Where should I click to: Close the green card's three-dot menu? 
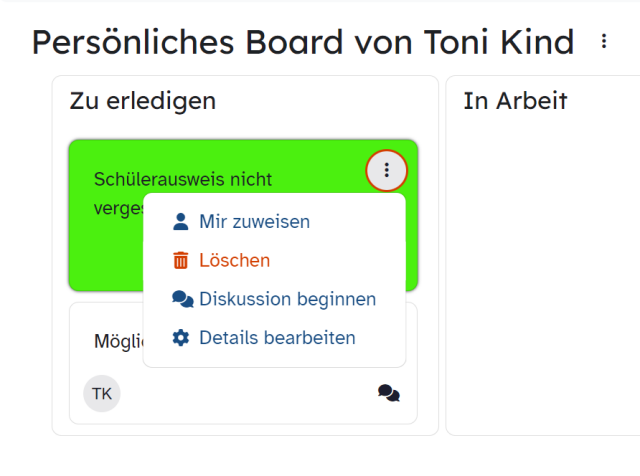point(386,170)
